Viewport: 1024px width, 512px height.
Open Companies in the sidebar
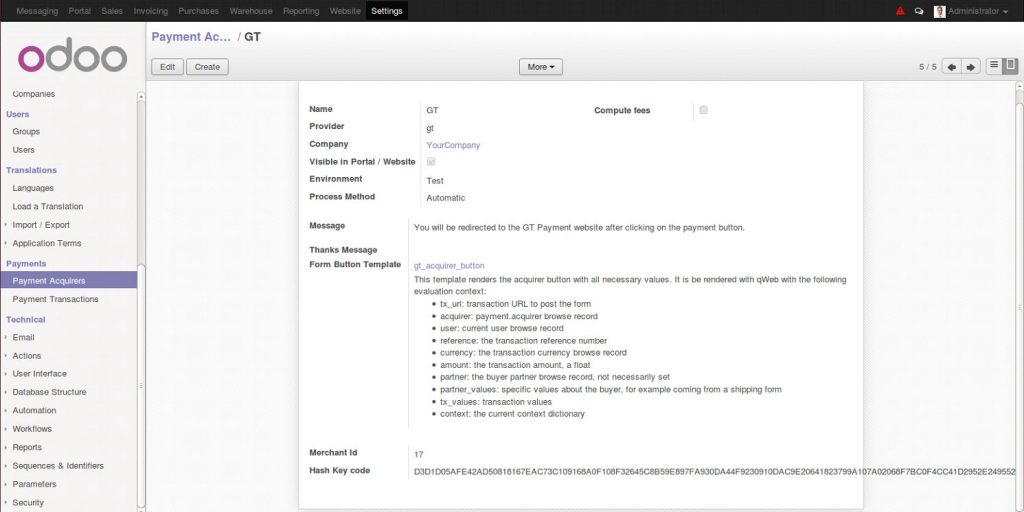coord(34,94)
